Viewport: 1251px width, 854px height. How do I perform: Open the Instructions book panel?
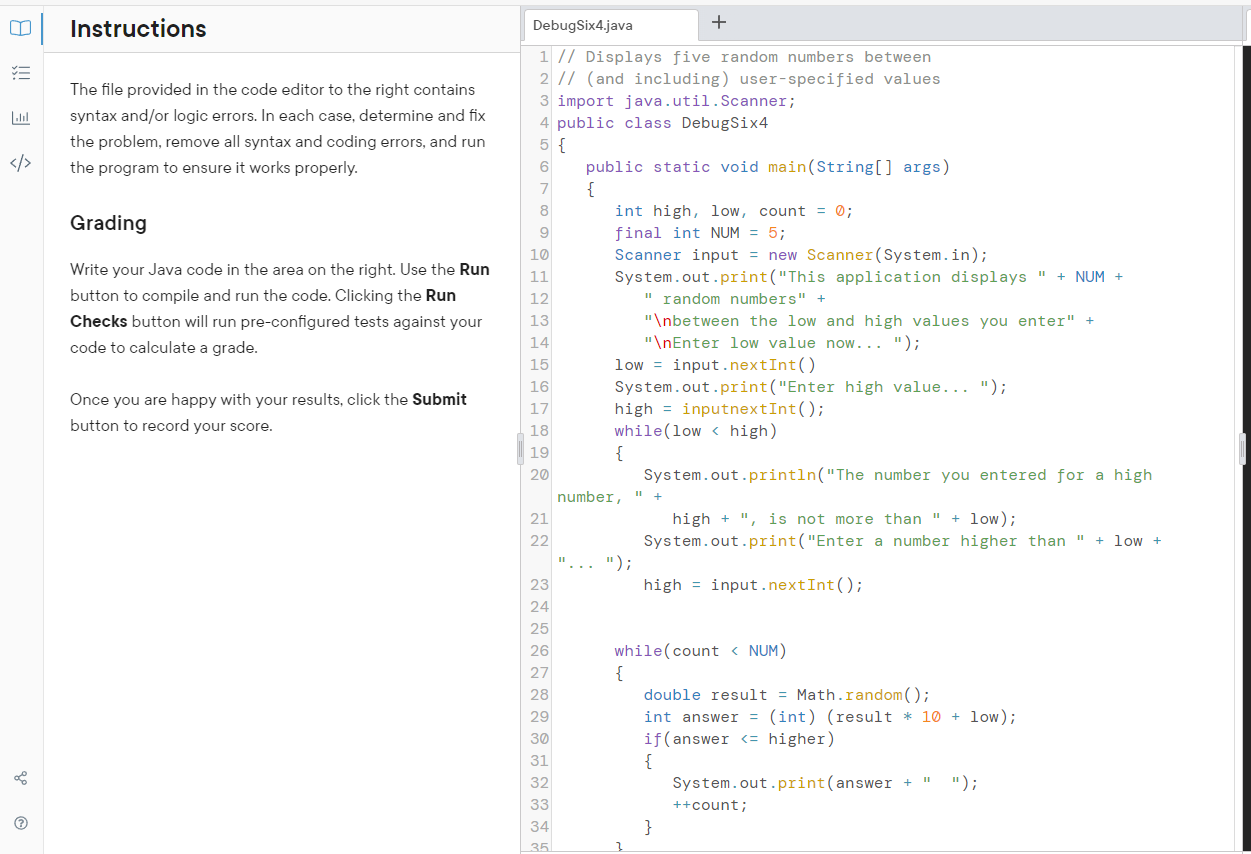pos(21,28)
